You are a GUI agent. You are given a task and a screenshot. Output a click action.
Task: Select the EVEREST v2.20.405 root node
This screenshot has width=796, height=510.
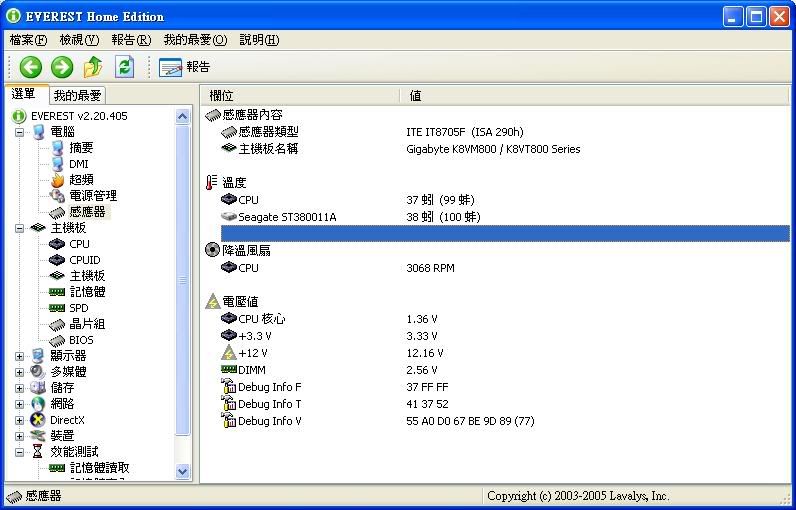(x=79, y=116)
